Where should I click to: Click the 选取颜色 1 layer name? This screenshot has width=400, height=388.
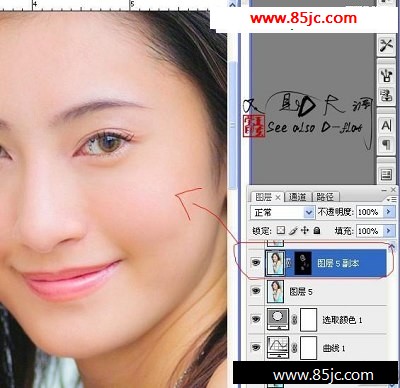click(342, 320)
